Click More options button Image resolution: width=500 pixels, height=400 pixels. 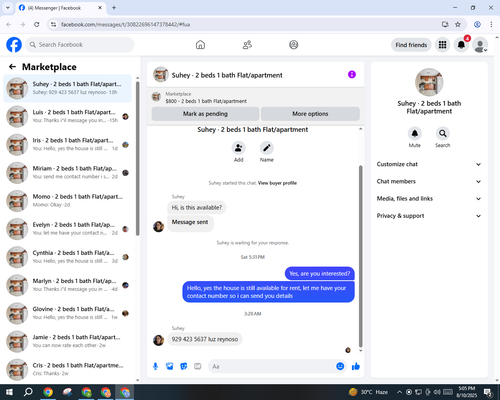[x=310, y=114]
